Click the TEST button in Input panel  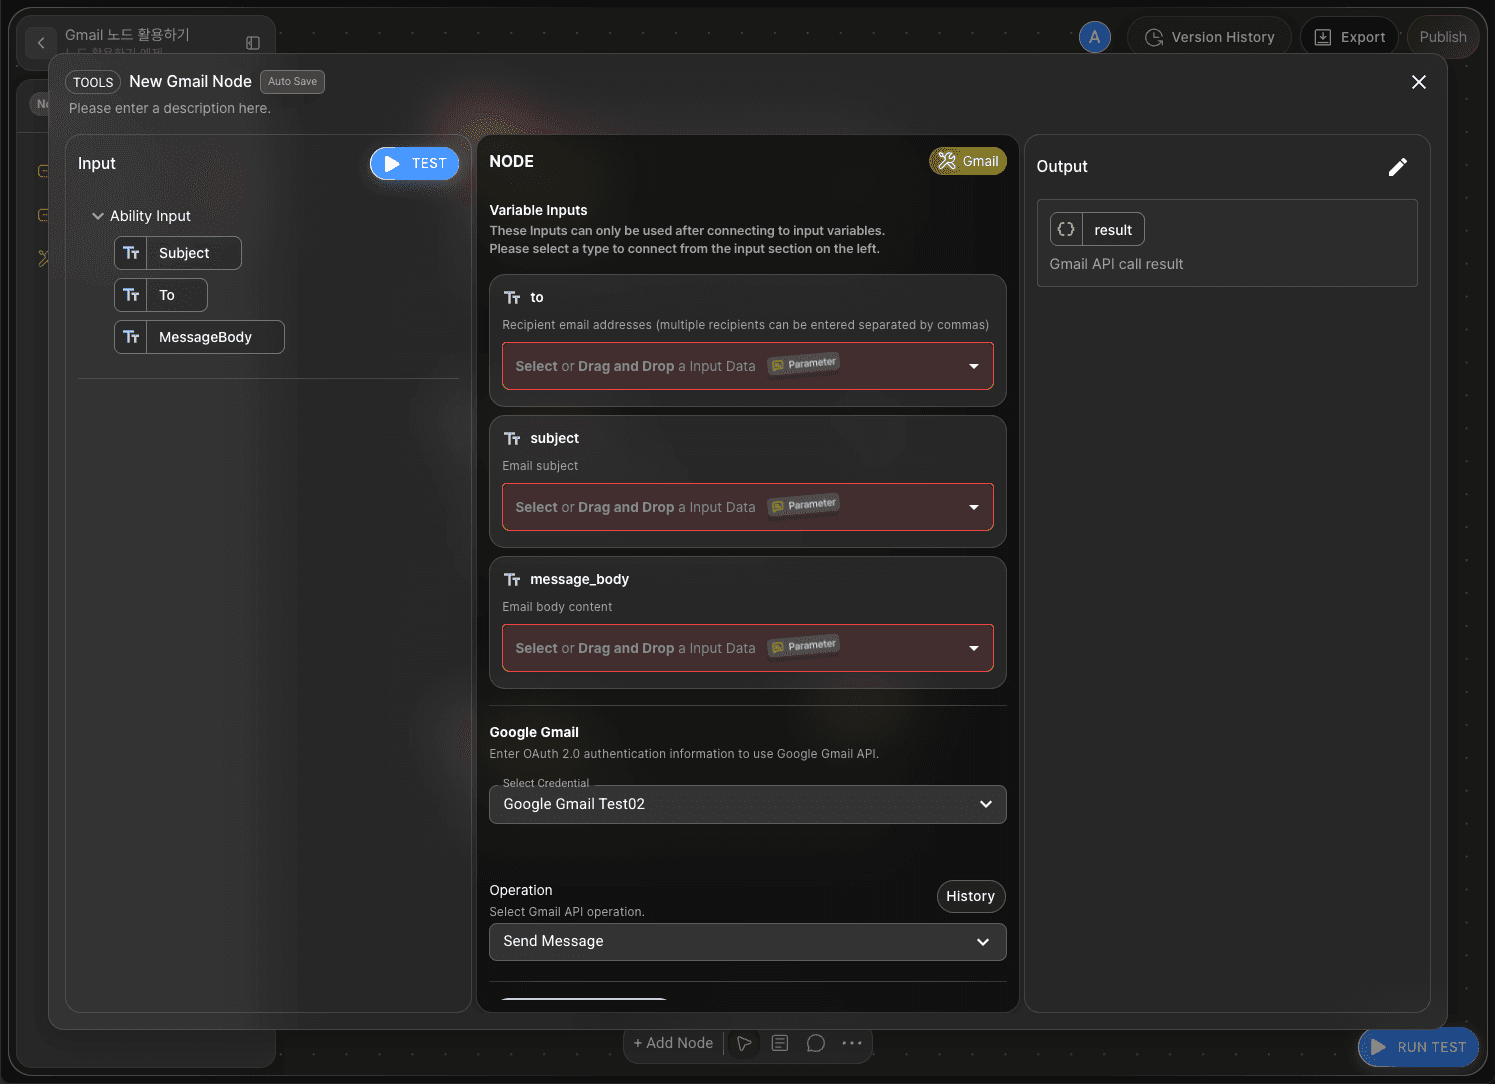(414, 164)
